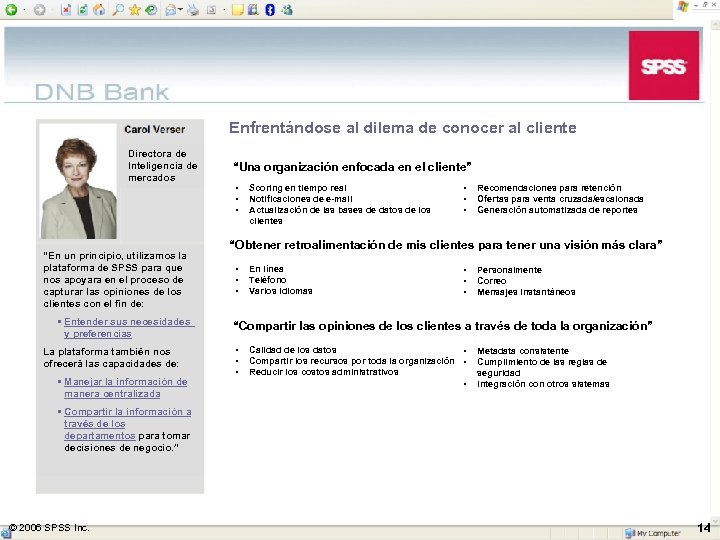Click bullet 'Generación automatizada de reportes'
The height and width of the screenshot is (540, 720).
(x=557, y=210)
